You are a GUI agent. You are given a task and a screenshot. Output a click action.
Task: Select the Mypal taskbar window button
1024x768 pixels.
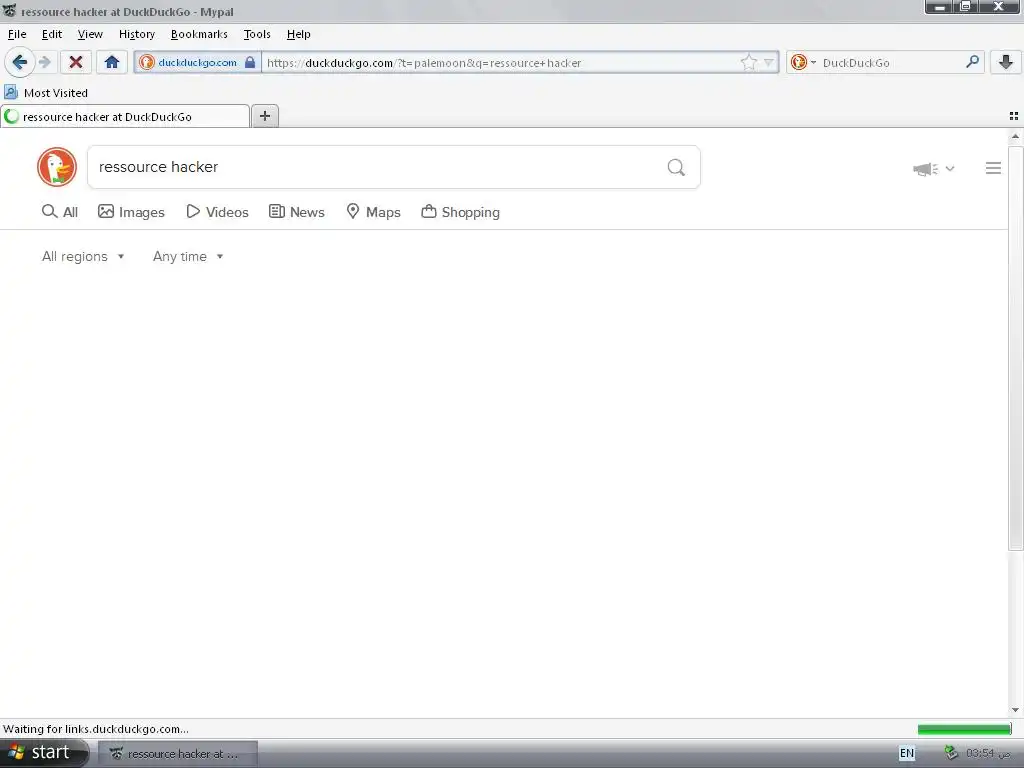pos(178,754)
